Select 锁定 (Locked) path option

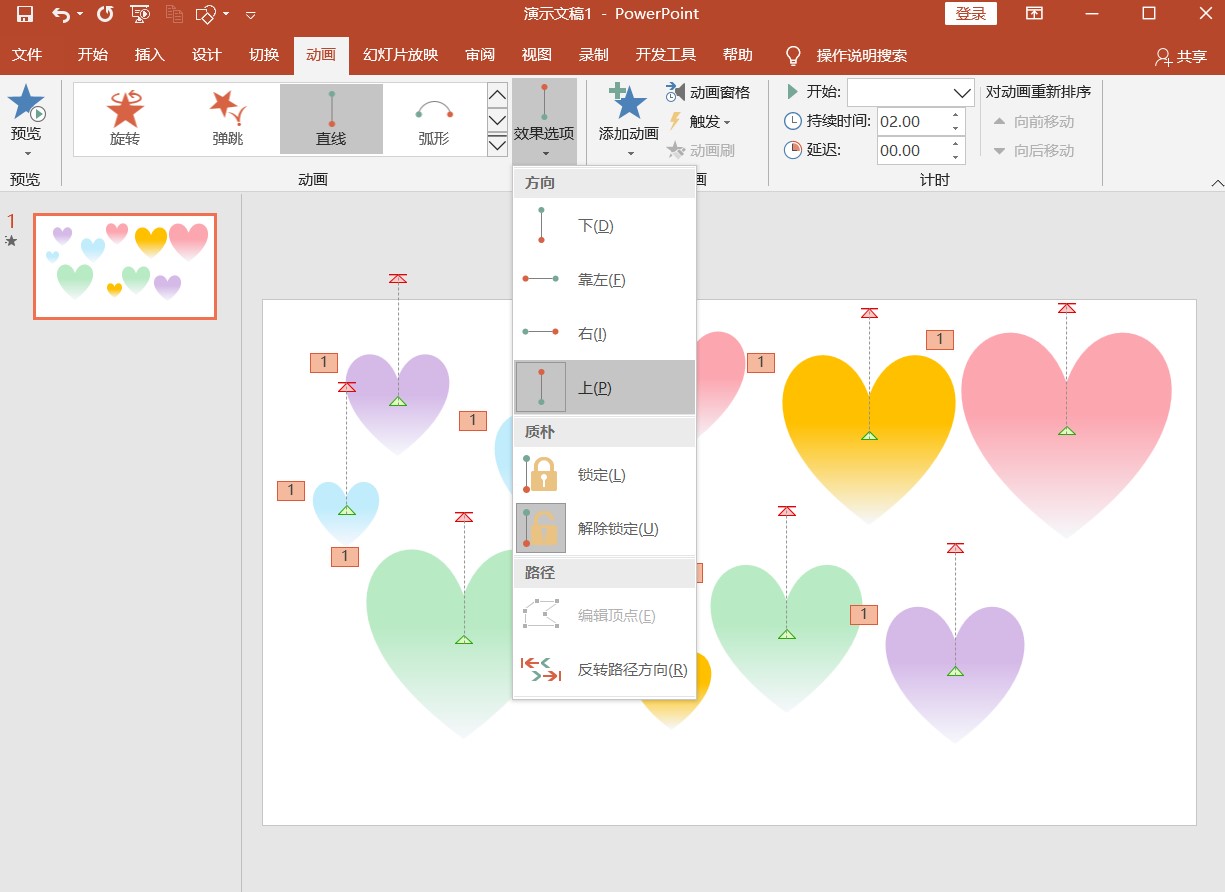pyautogui.click(x=603, y=475)
